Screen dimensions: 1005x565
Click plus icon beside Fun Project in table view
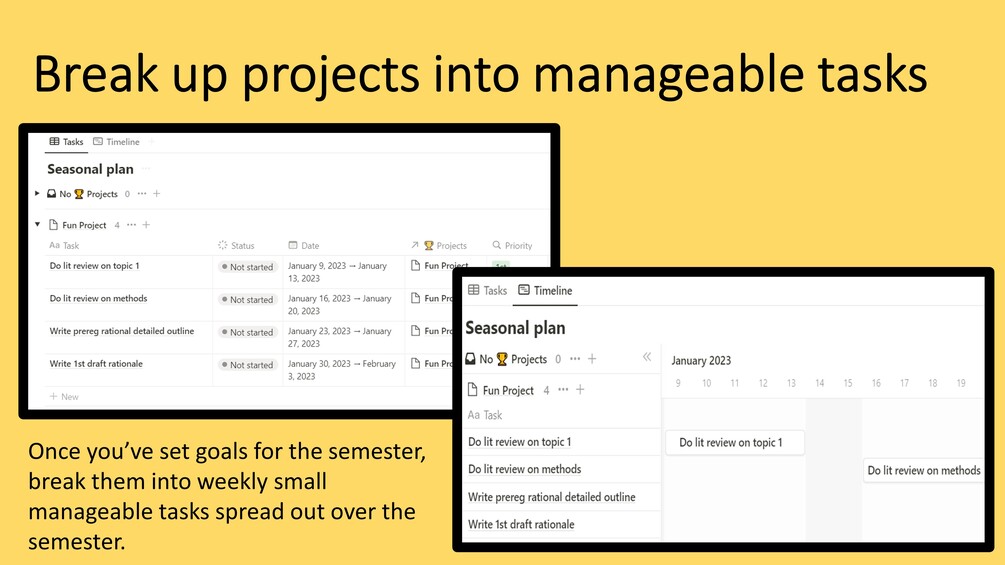146,225
